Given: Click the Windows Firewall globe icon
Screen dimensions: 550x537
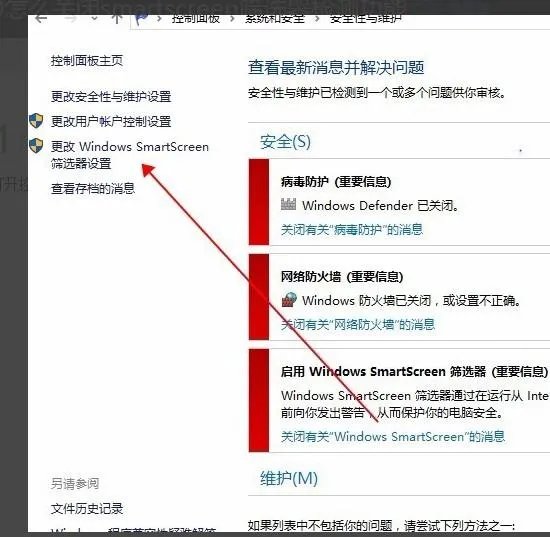Looking at the screenshot, I should (x=289, y=300).
